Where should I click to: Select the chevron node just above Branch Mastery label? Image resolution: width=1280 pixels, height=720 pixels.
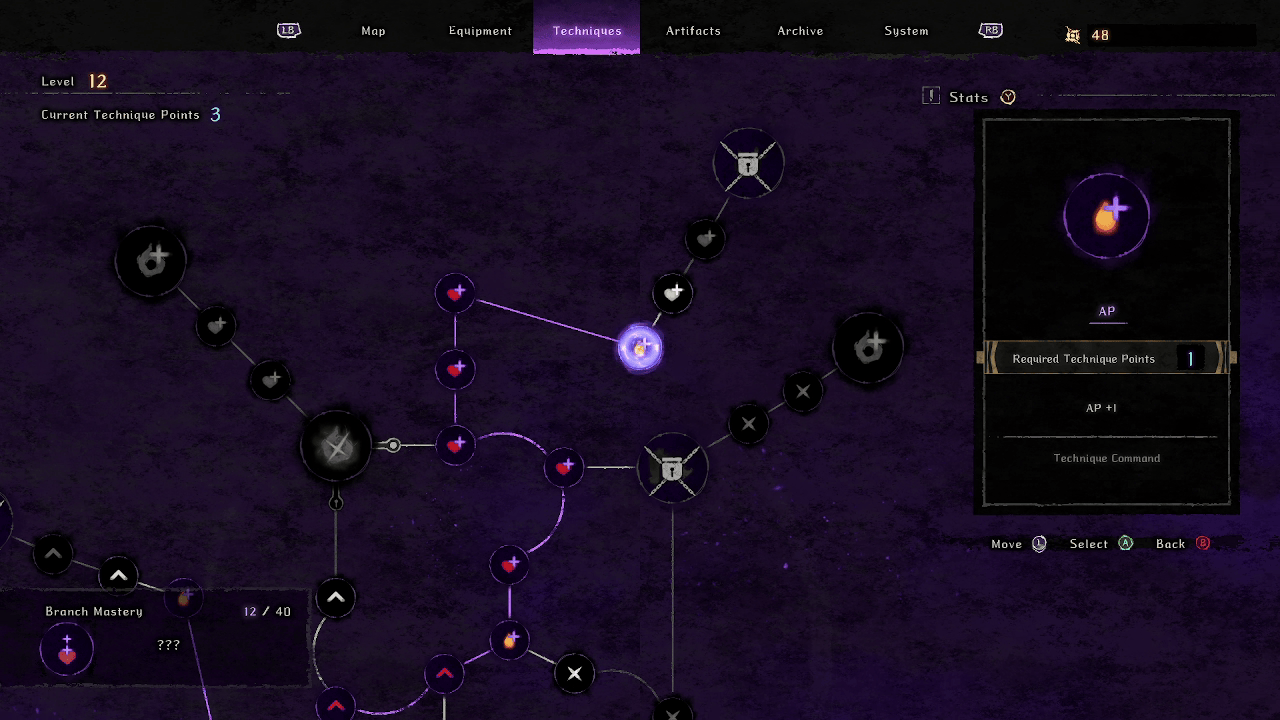tap(118, 575)
